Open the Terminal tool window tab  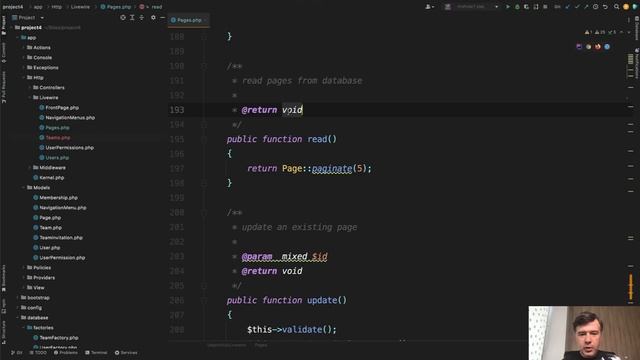96,353
